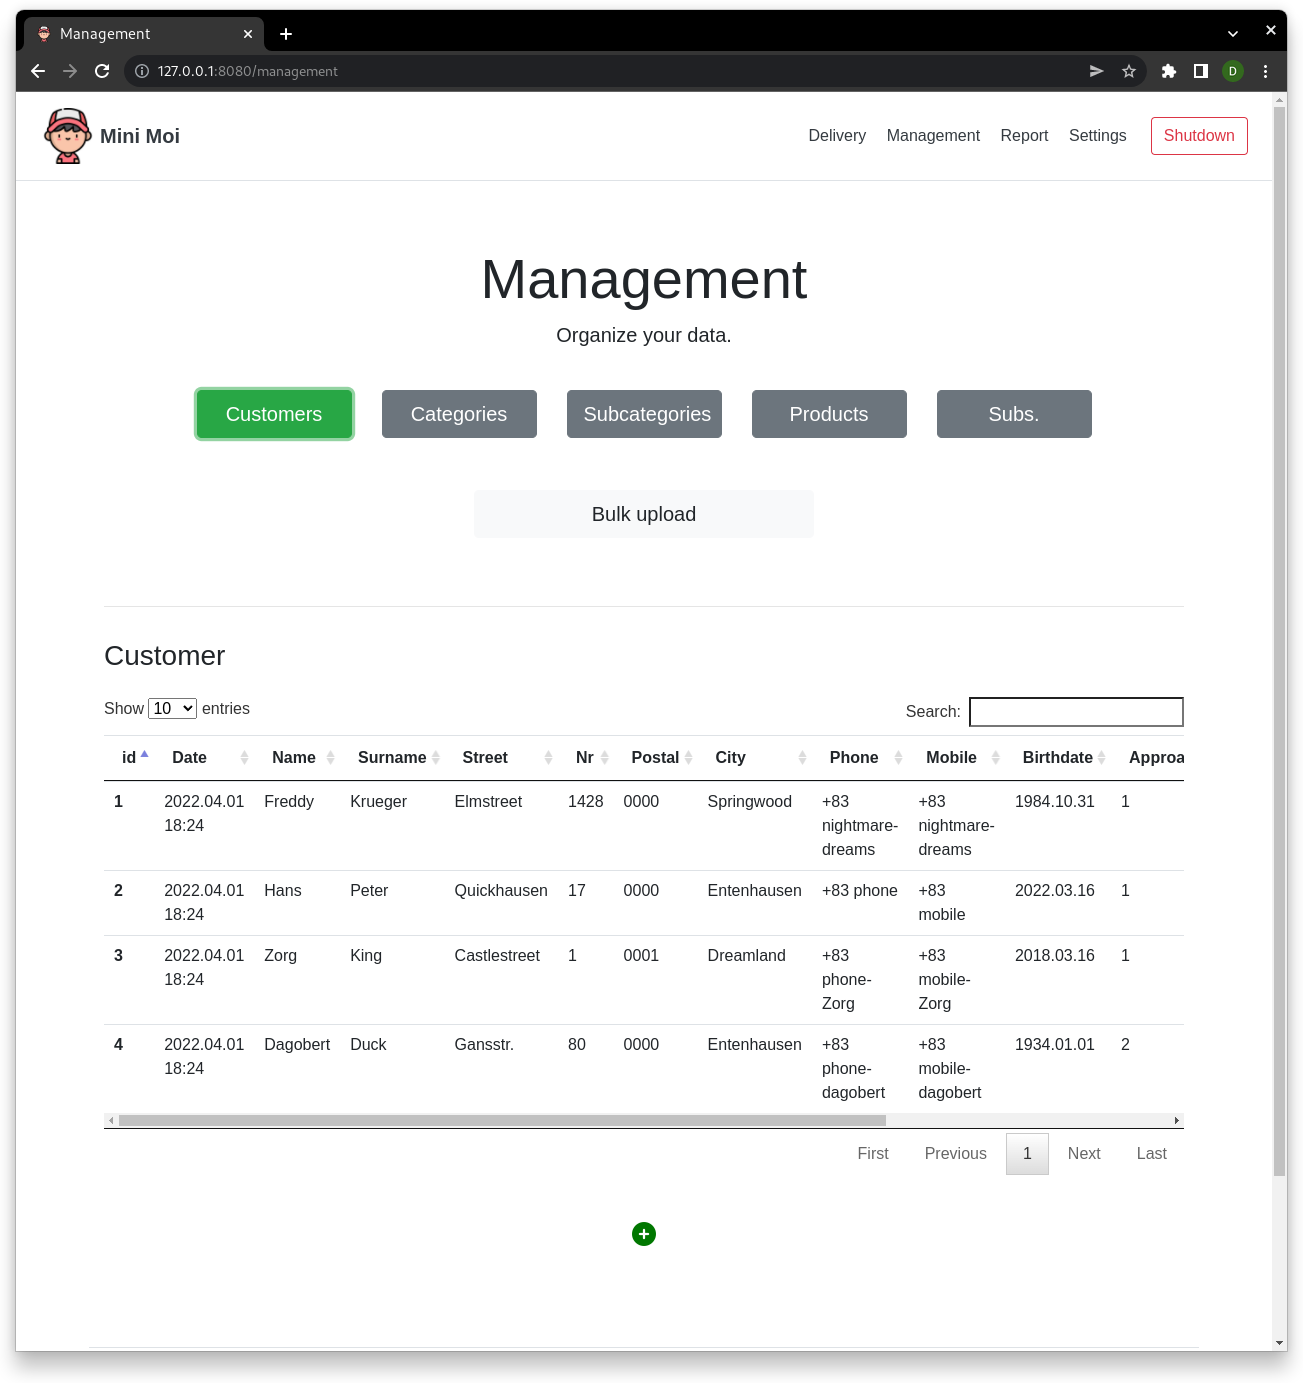
Task: Bookmark the page with the star icon
Action: [1129, 71]
